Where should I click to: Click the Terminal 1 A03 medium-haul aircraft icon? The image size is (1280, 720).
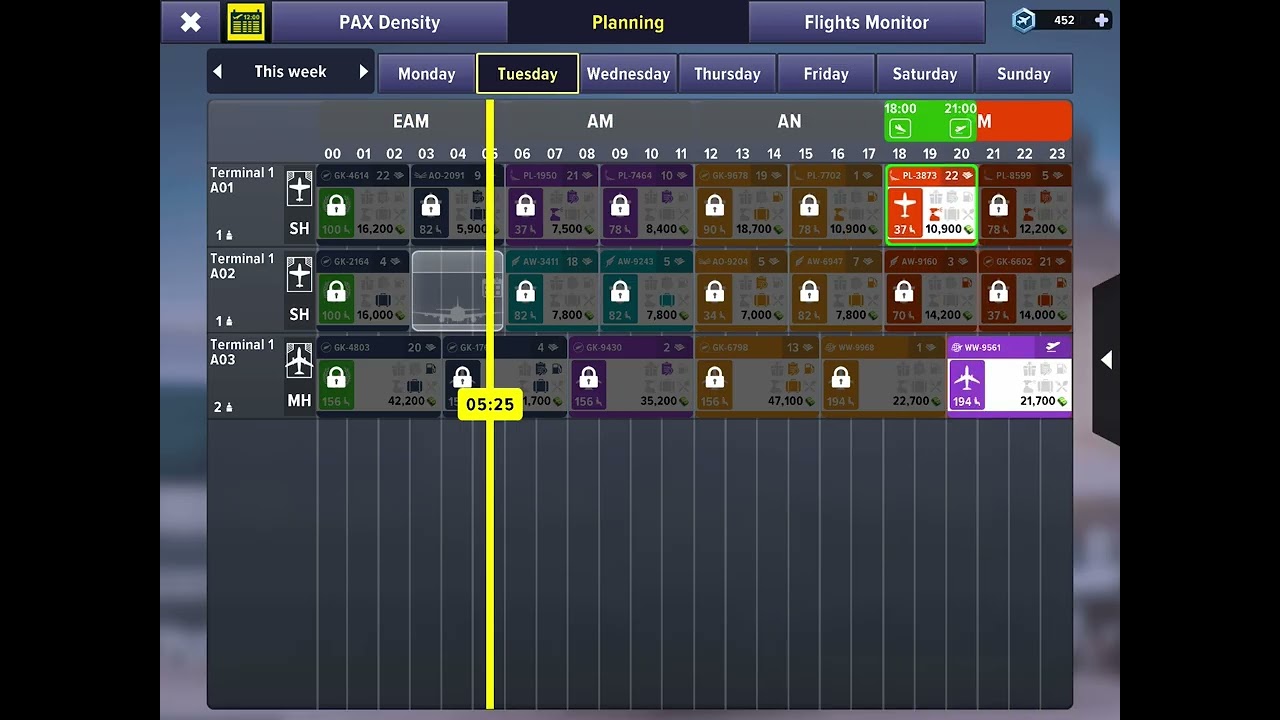coord(299,360)
